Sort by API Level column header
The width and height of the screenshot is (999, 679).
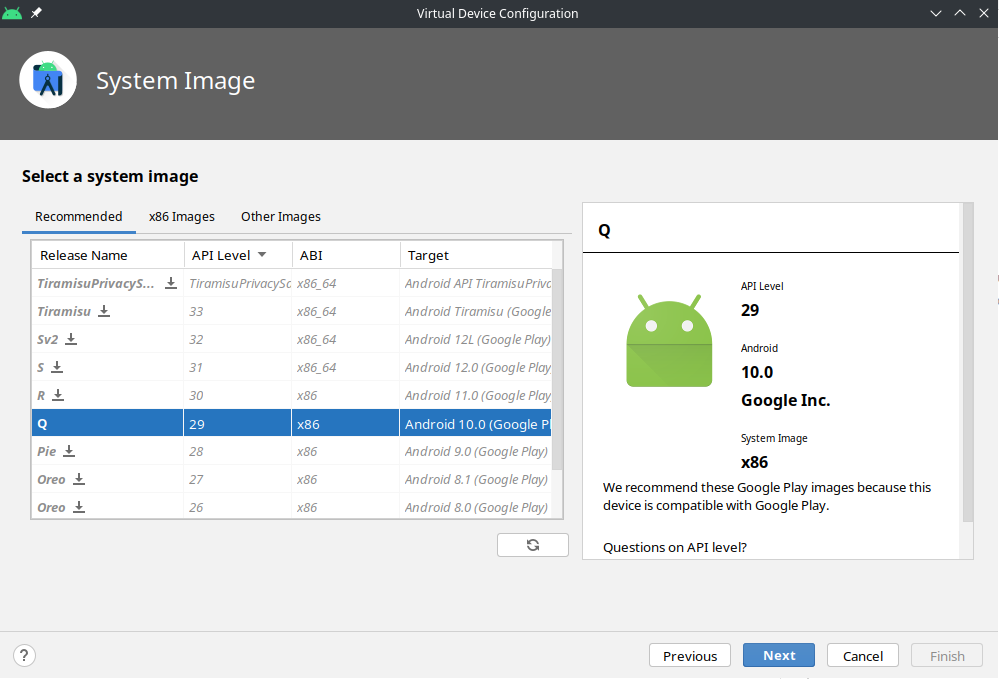(237, 255)
